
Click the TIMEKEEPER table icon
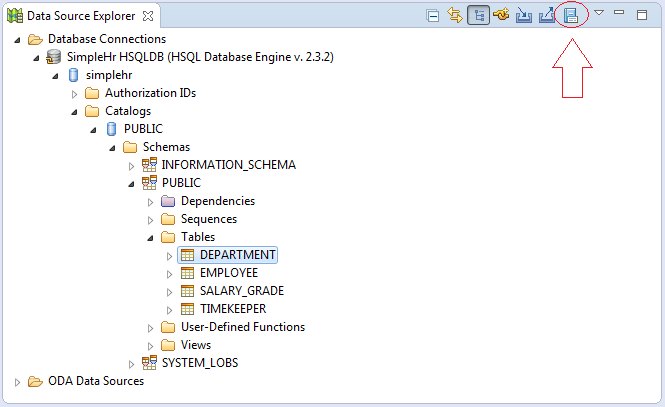187,309
